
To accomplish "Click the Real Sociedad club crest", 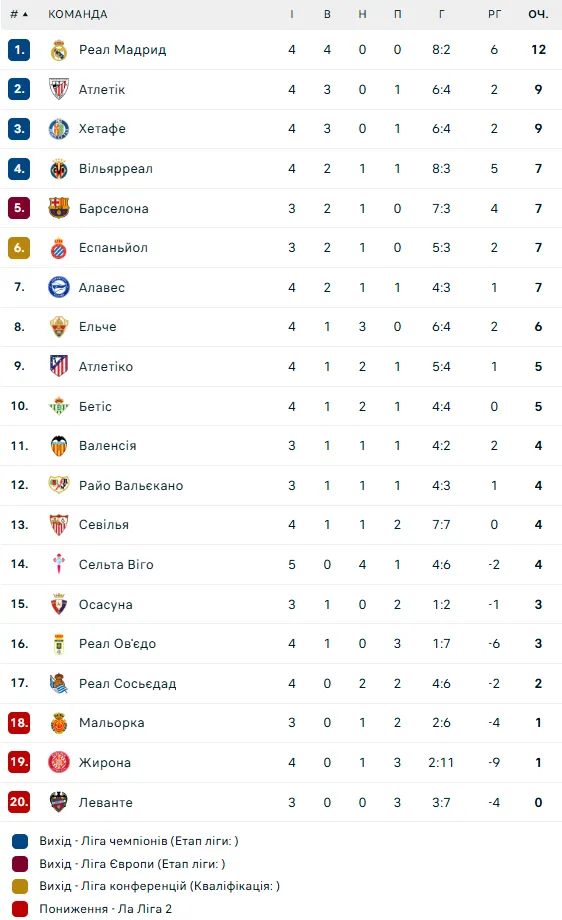I will click(x=59, y=683).
